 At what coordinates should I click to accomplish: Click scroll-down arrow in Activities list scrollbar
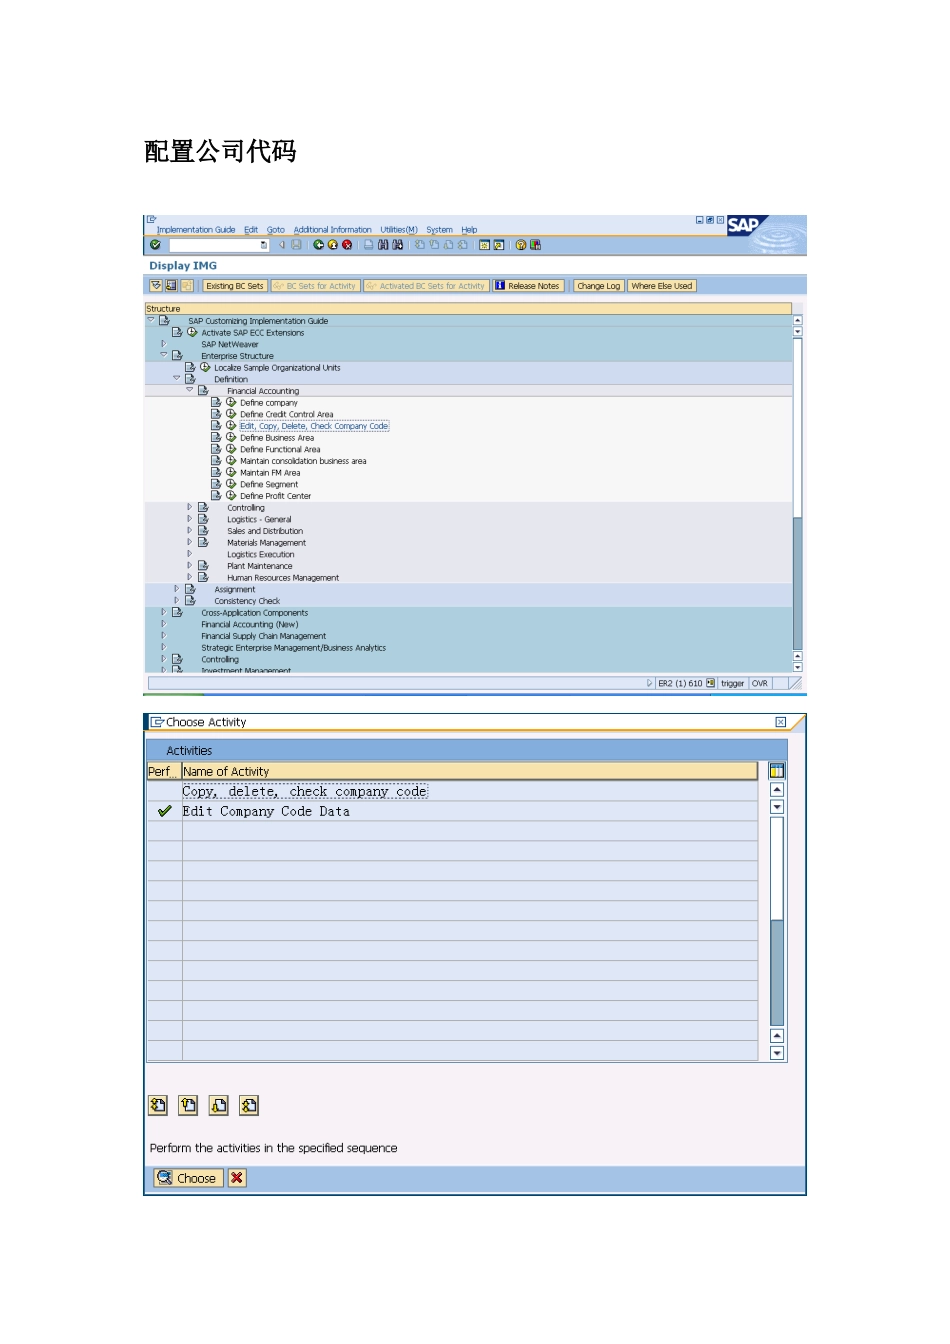777,1053
